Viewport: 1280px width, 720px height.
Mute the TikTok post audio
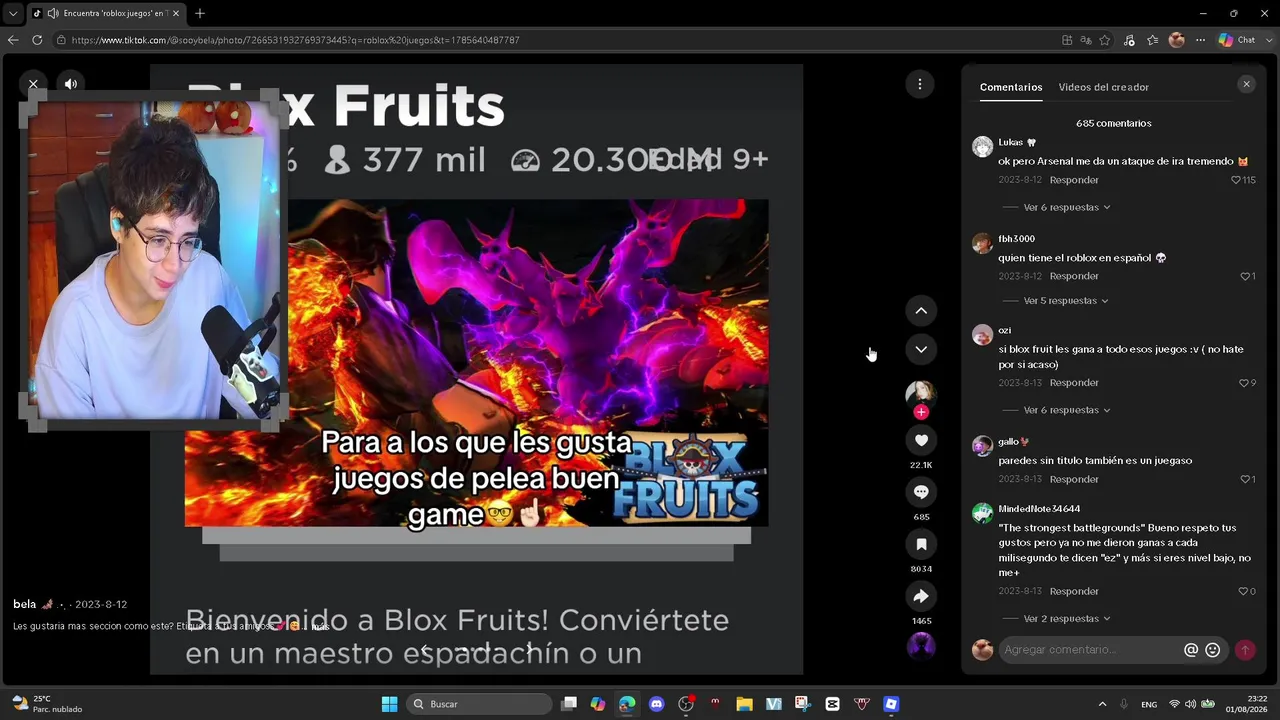point(71,84)
